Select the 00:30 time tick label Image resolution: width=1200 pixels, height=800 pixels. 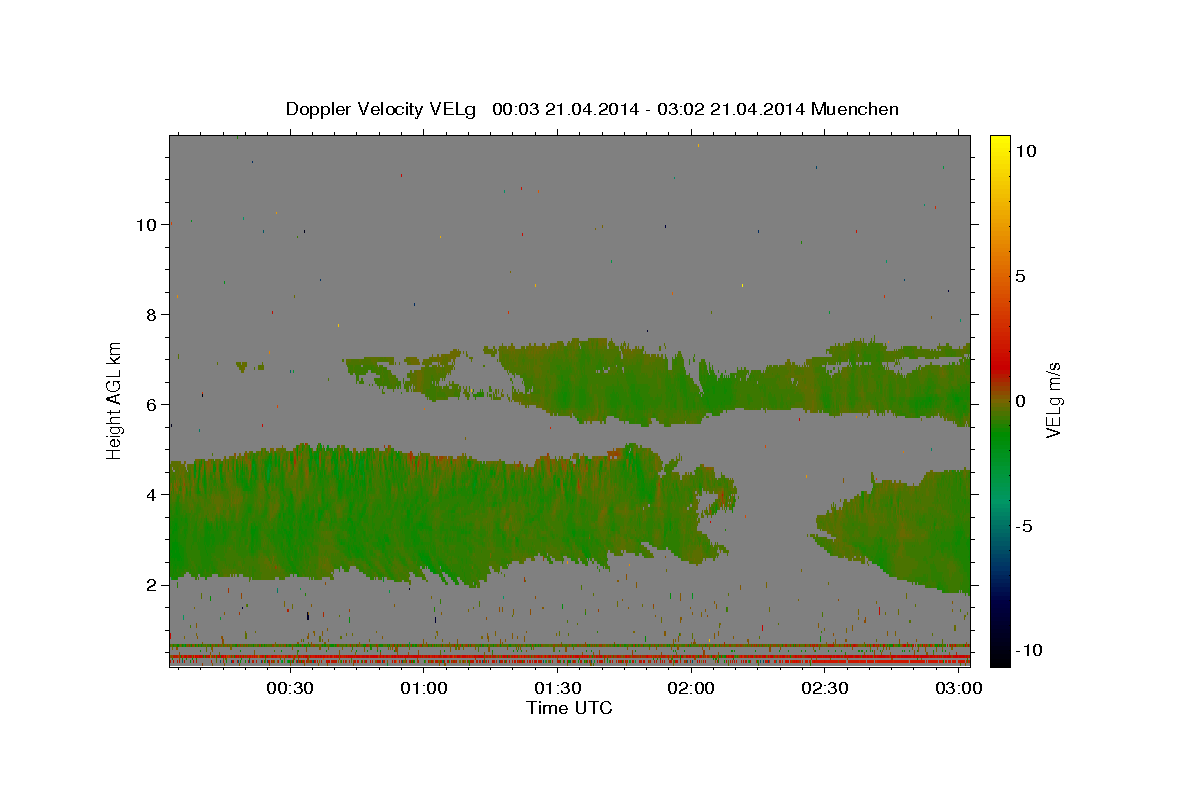coord(290,689)
